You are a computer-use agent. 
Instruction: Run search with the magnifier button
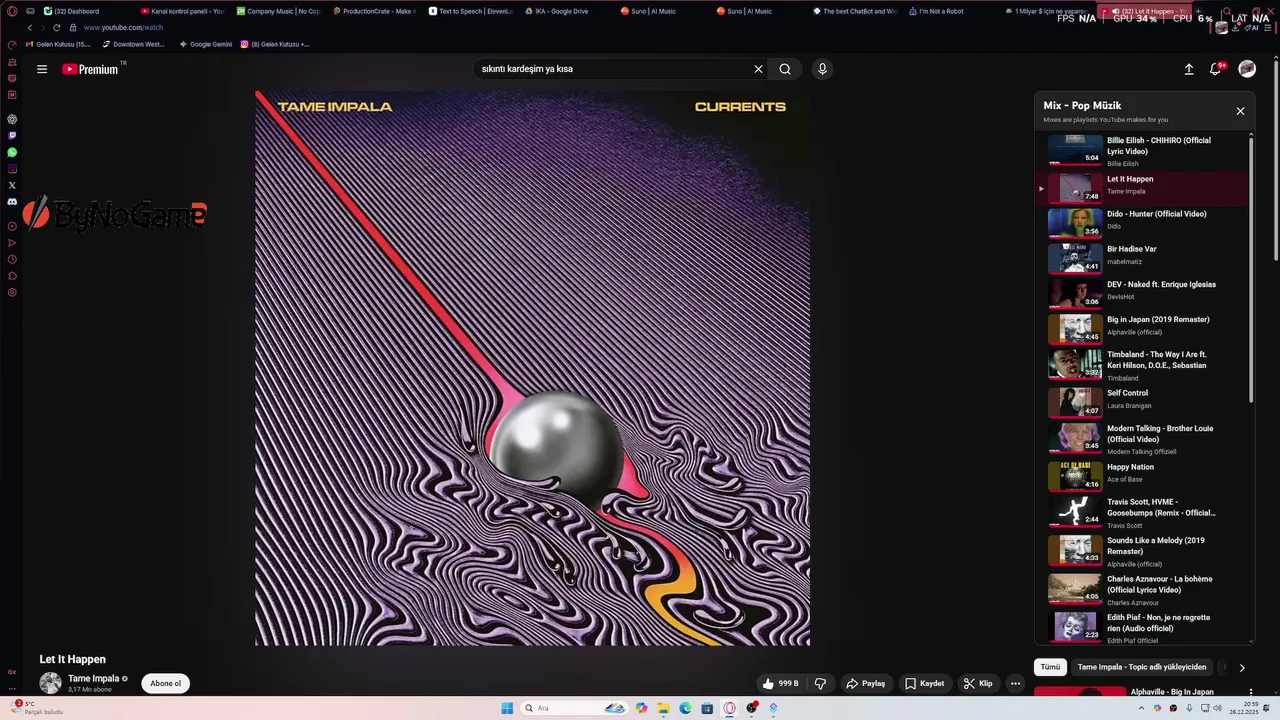(x=785, y=69)
